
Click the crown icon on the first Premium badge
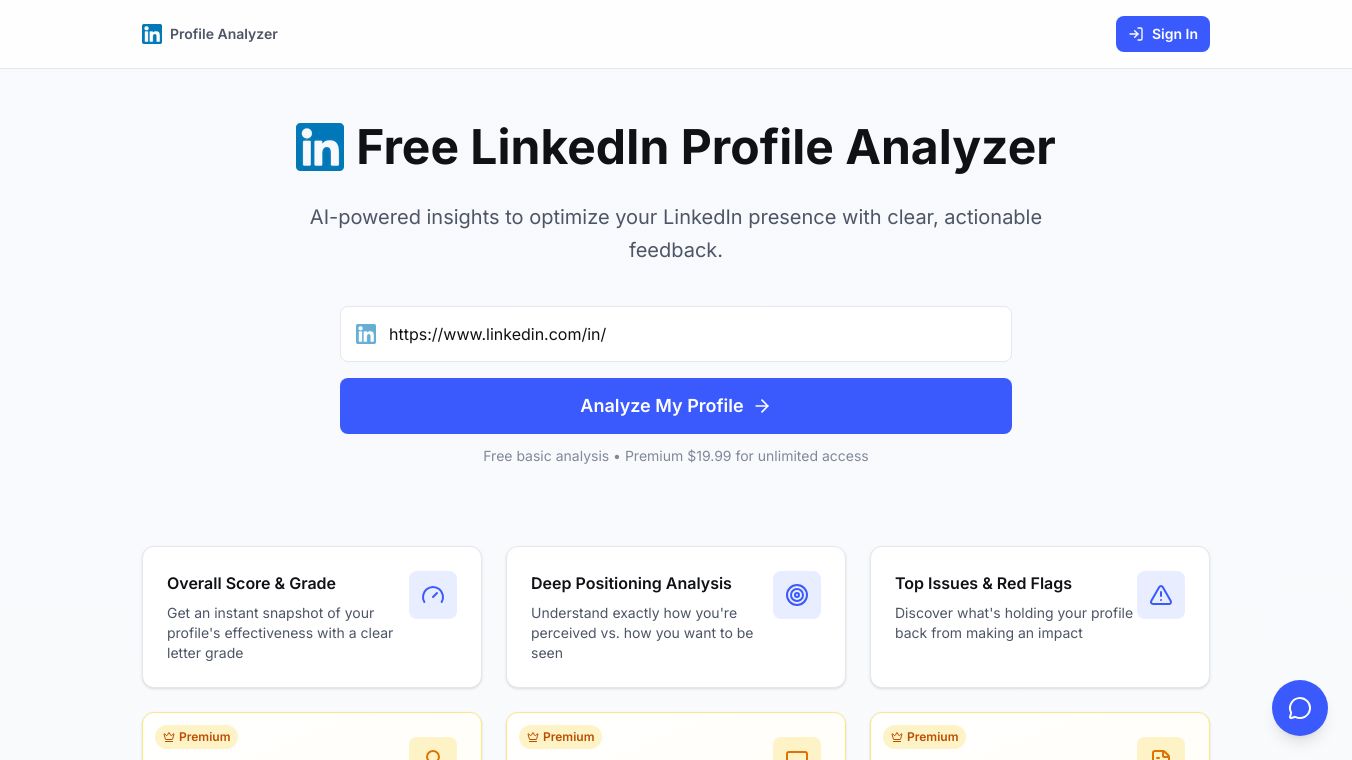click(168, 737)
